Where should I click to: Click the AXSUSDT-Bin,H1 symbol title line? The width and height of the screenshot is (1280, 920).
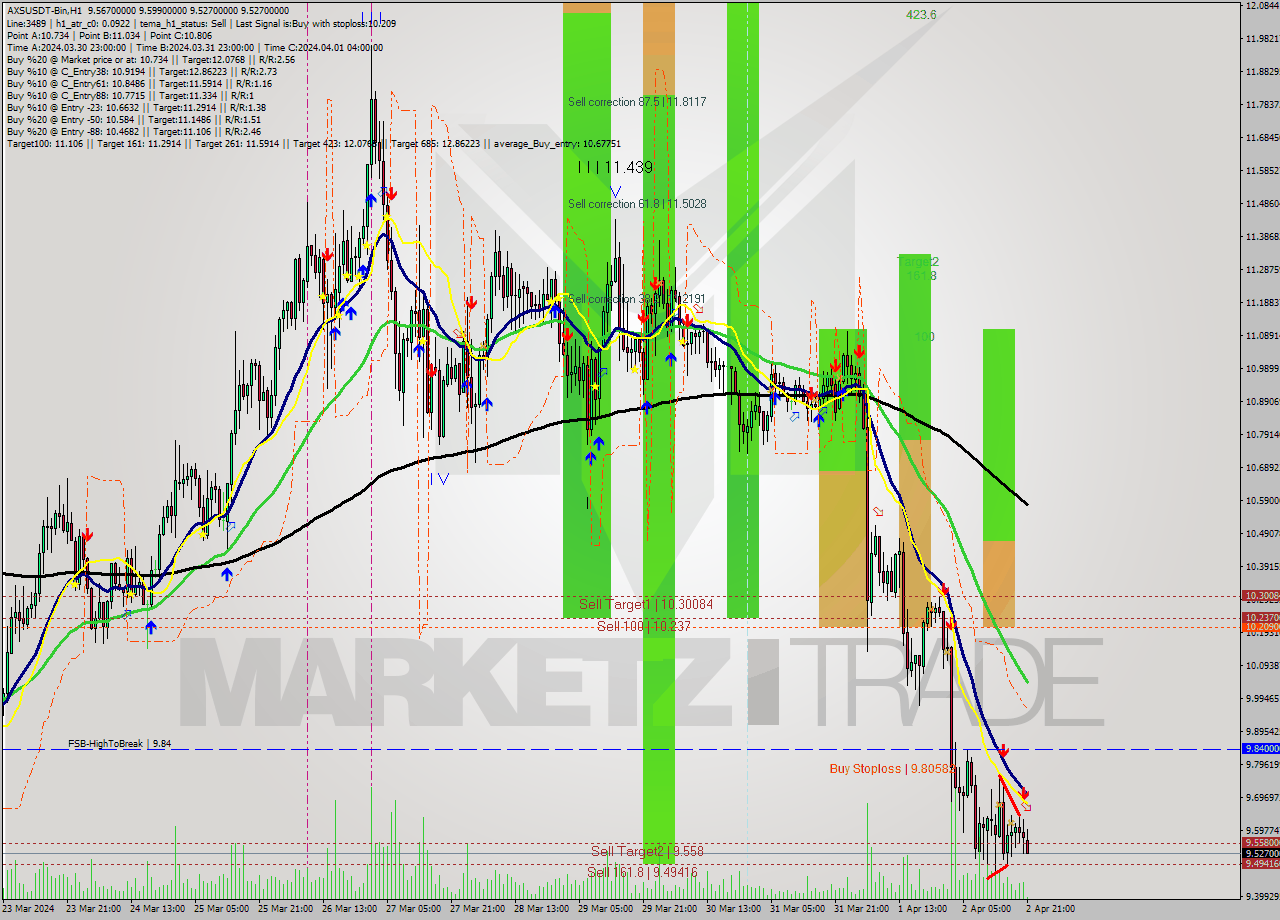[148, 10]
